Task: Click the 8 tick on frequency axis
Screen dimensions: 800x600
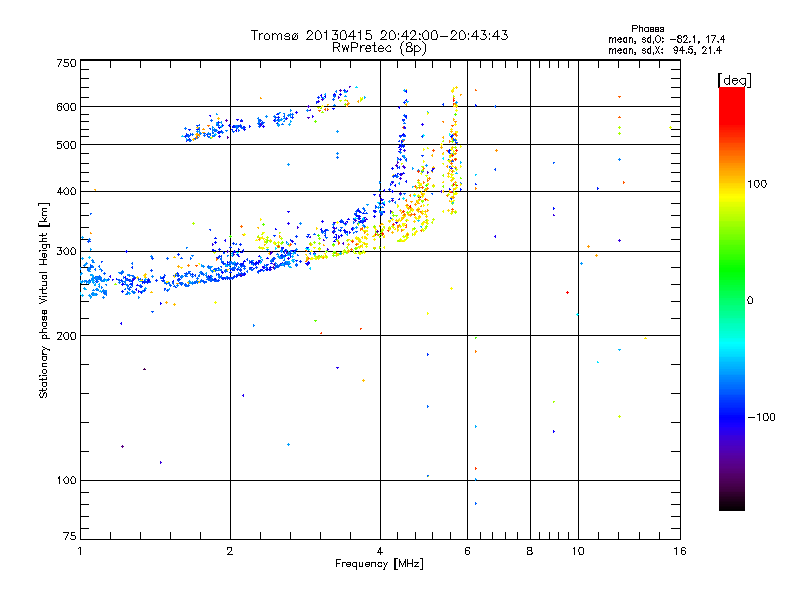Action: [x=530, y=551]
